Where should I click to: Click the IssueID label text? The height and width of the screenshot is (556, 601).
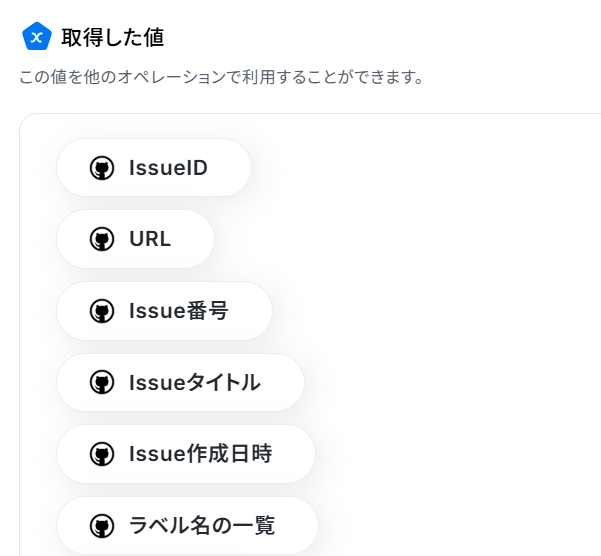168,168
